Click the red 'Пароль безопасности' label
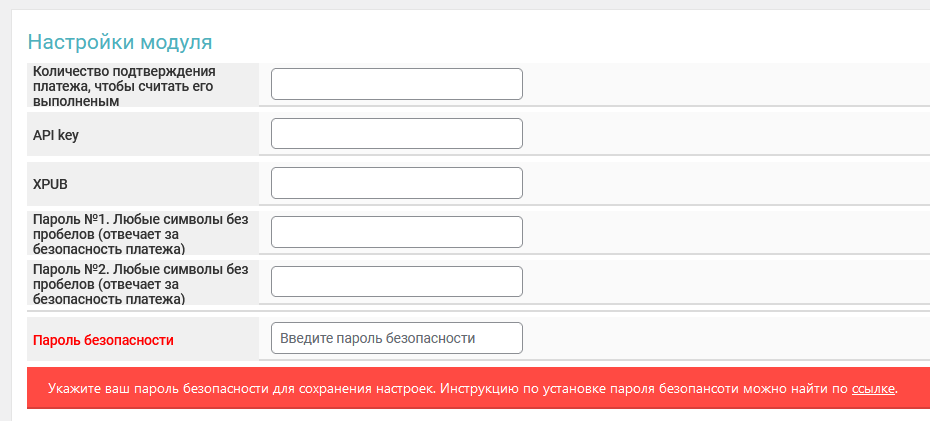Viewport: 930px width, 421px height. coord(104,340)
